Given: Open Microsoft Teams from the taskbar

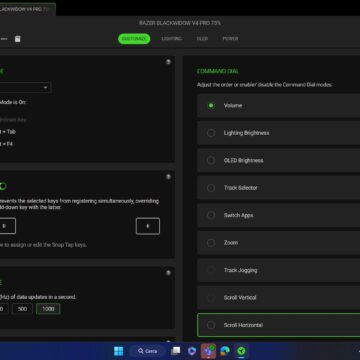Looking at the screenshot, I should click(x=208, y=351).
